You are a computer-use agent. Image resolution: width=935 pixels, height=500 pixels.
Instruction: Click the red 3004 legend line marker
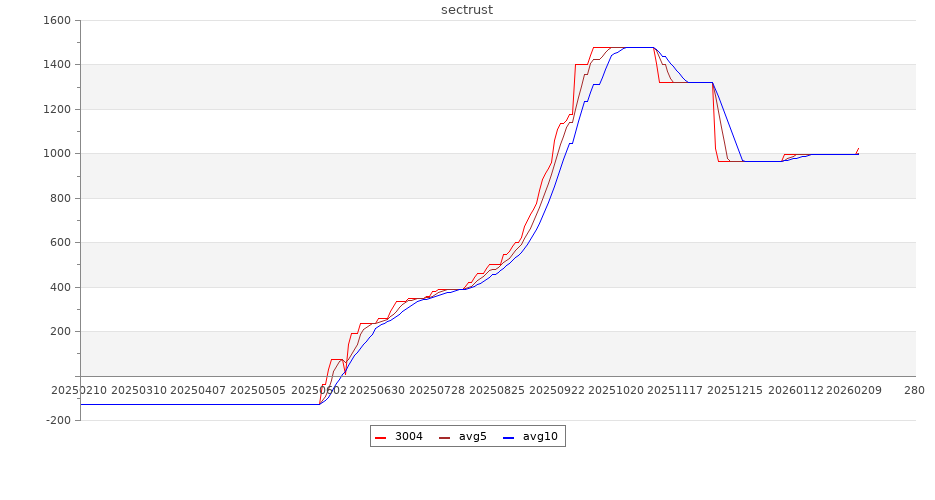click(x=380, y=437)
